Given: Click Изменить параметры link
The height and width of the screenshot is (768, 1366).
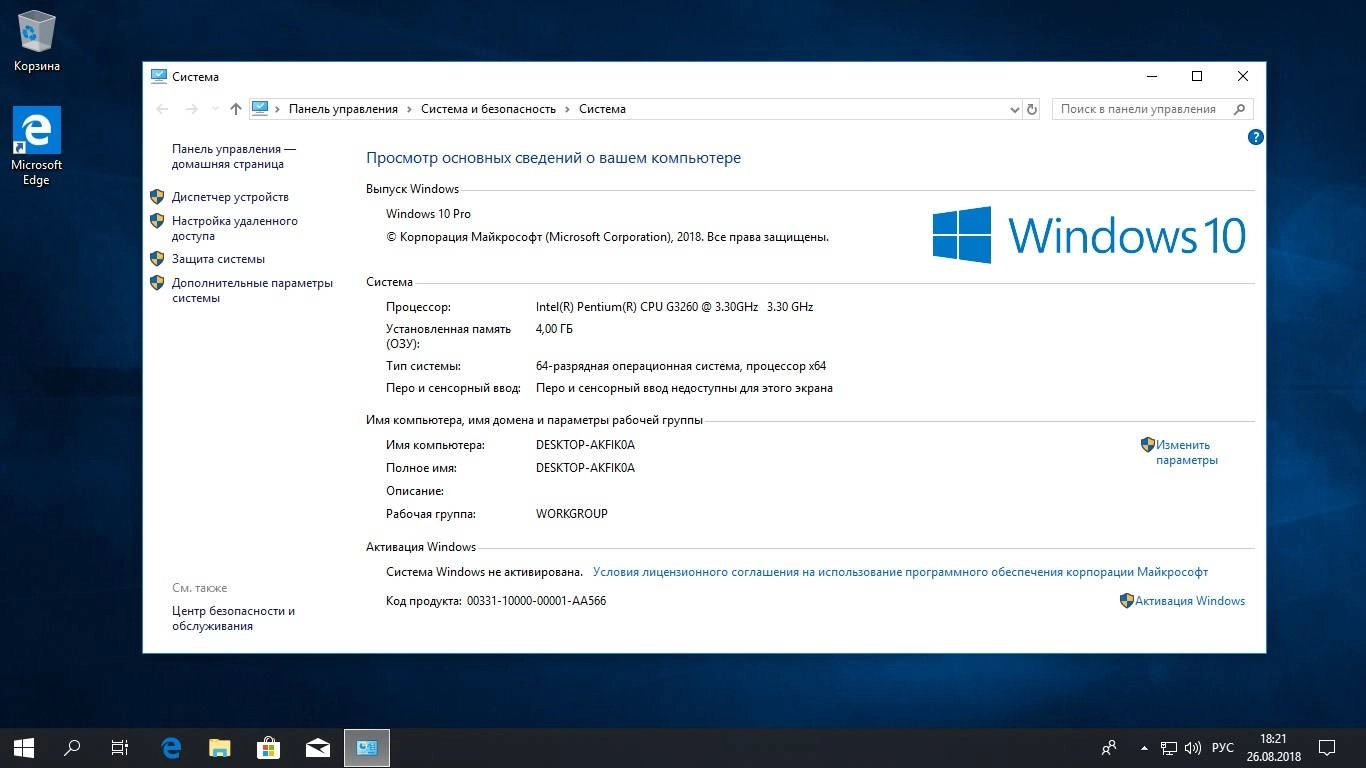Looking at the screenshot, I should [x=1187, y=452].
